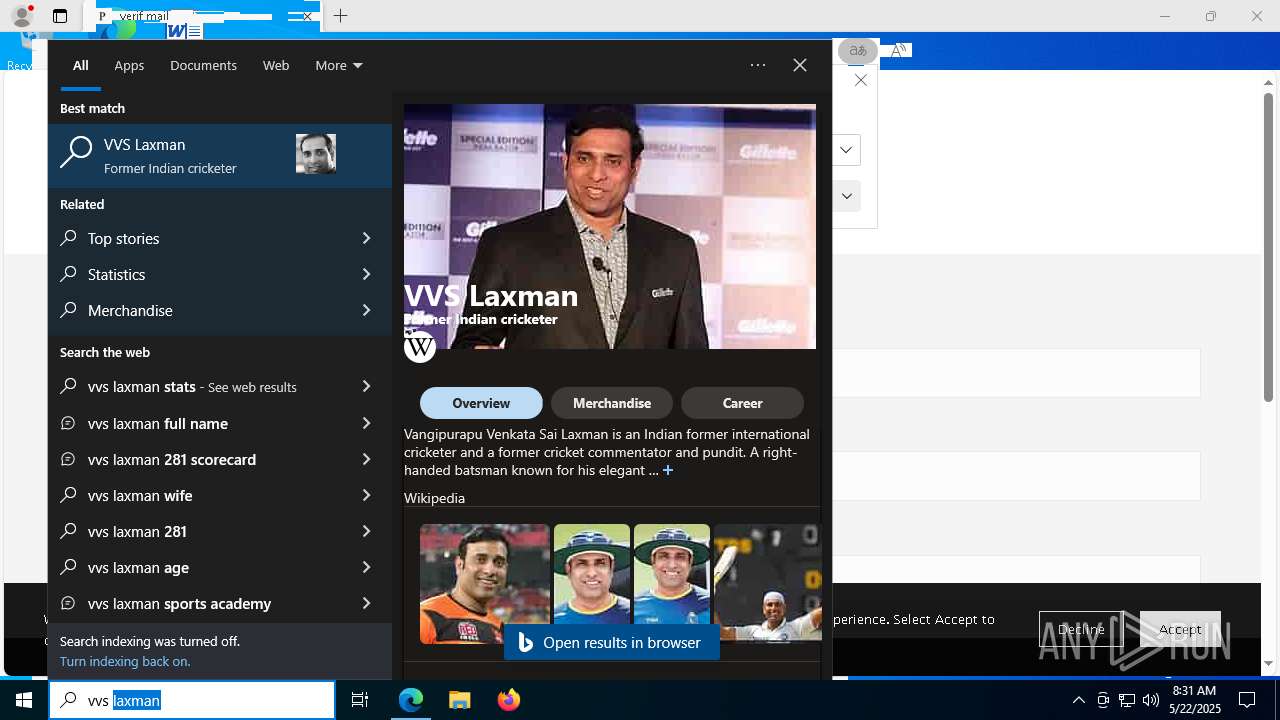Expand arrow beside 'vvs laxman sports academy'
Viewport: 1280px width, 720px height.
[366, 603]
